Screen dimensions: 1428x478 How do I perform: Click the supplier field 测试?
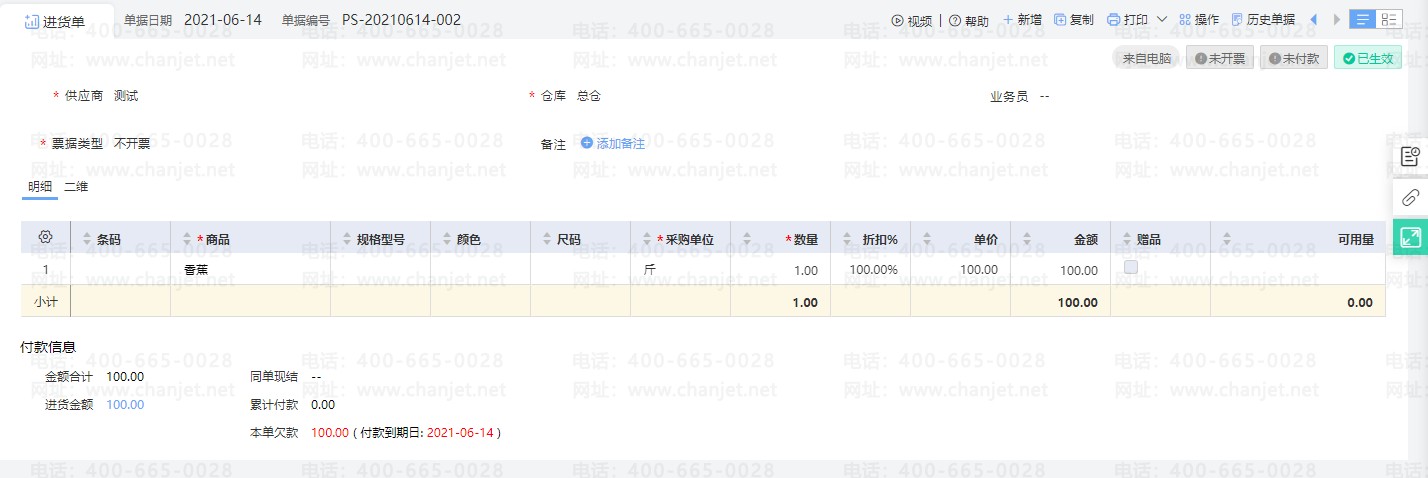[126, 96]
